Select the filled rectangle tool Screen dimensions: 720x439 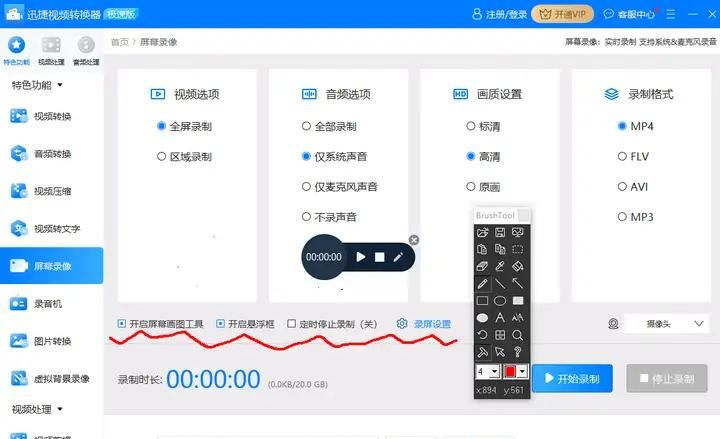(518, 301)
